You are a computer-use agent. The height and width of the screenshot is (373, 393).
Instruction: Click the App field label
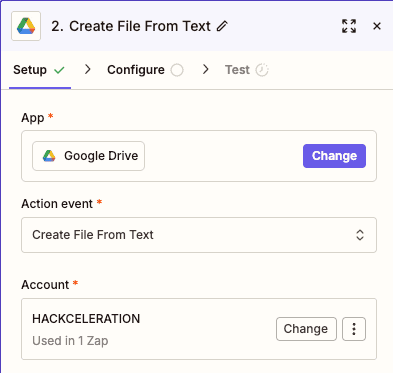[x=33, y=118]
